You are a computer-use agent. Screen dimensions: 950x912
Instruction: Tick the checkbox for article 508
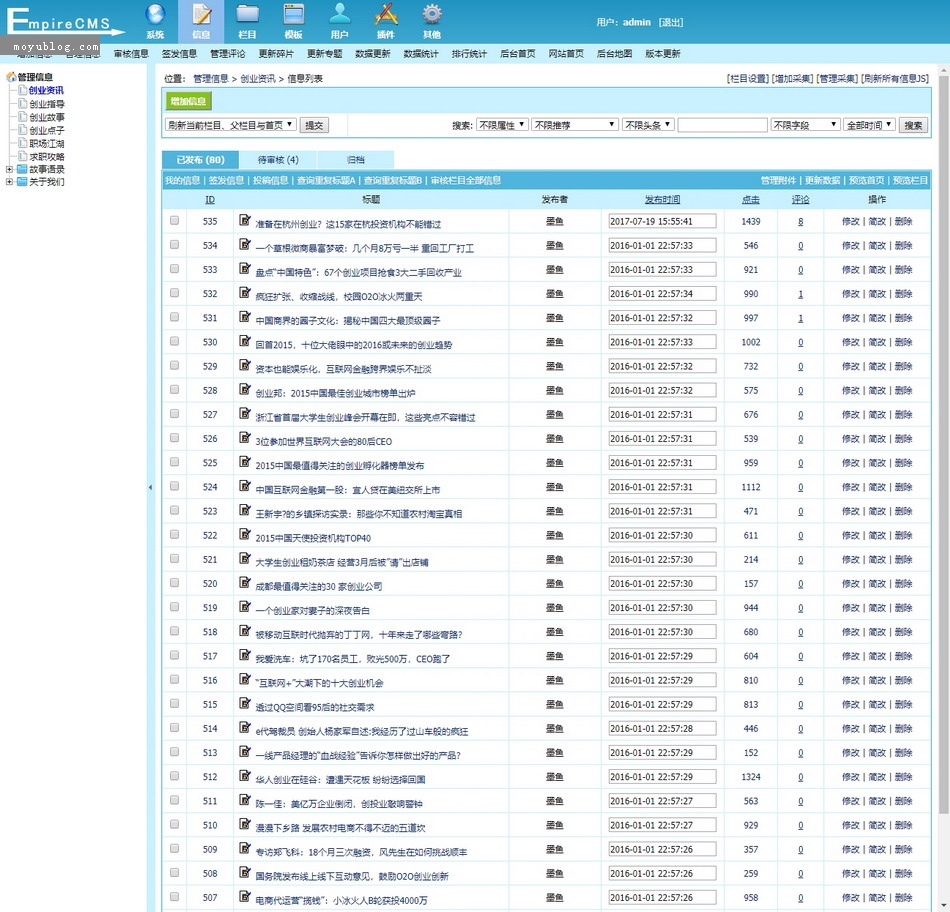tap(174, 872)
